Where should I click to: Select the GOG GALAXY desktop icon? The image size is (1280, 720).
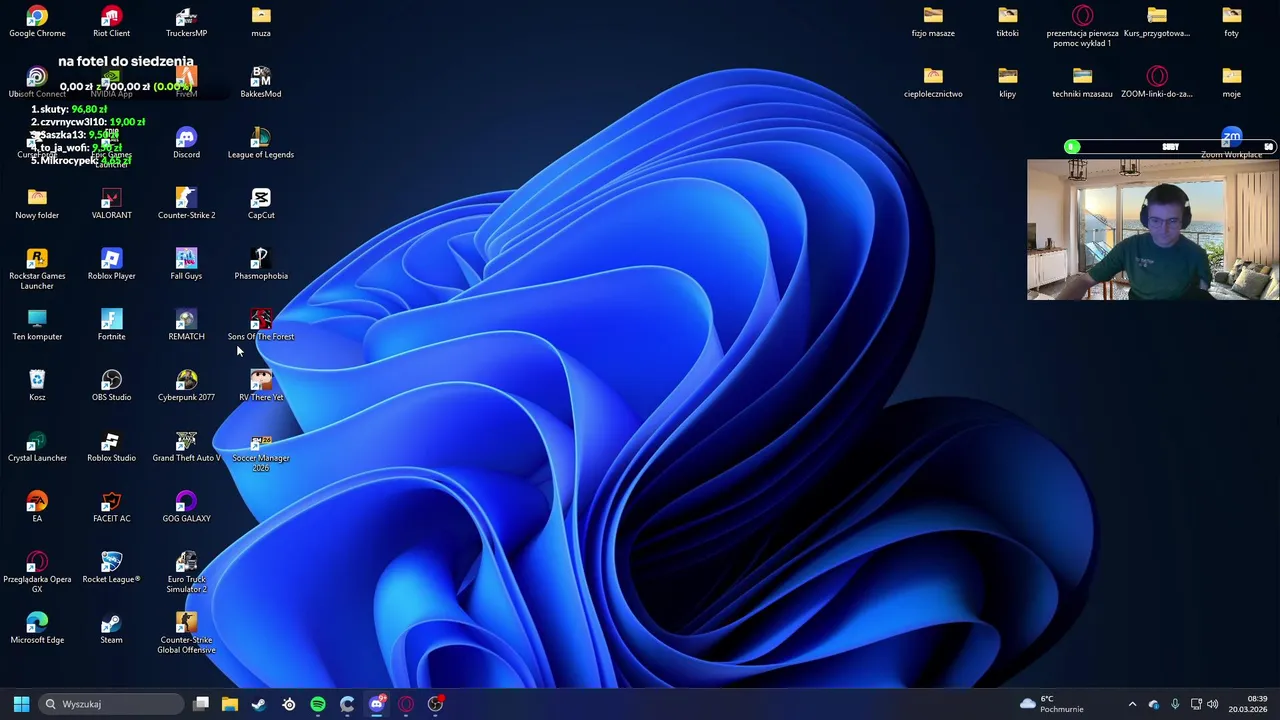(186, 507)
